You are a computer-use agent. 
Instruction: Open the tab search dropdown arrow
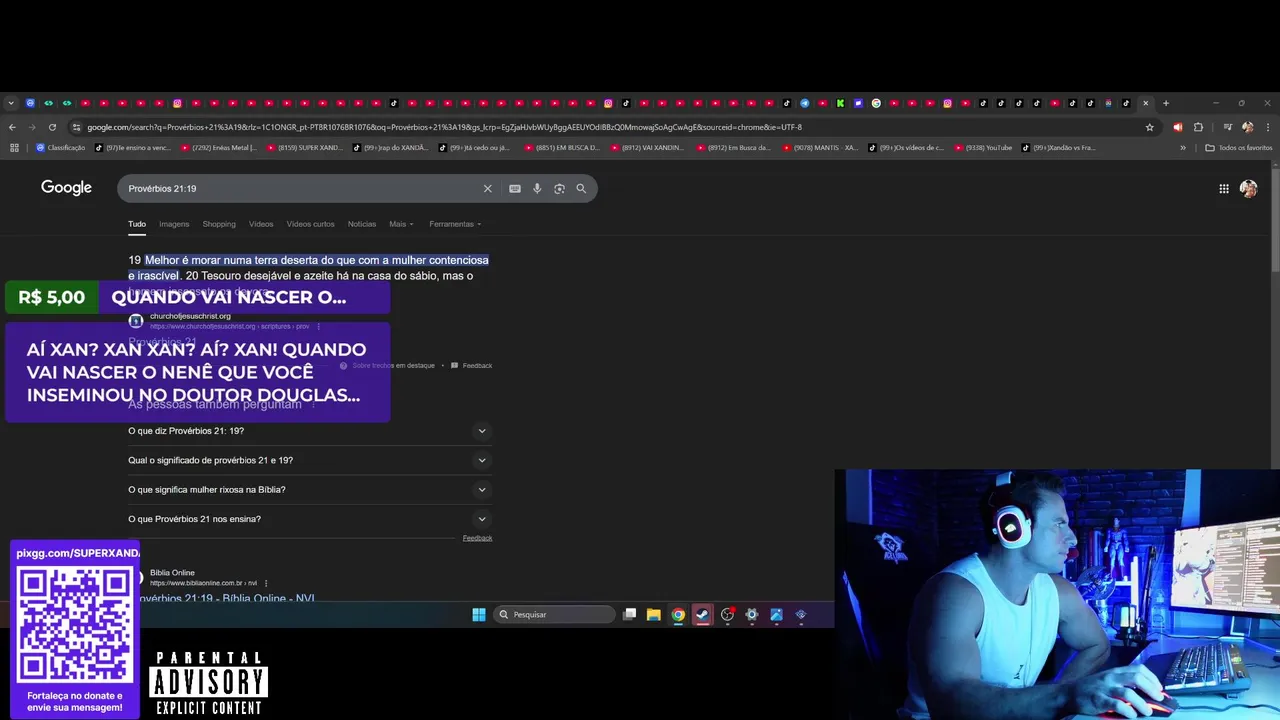tap(11, 103)
